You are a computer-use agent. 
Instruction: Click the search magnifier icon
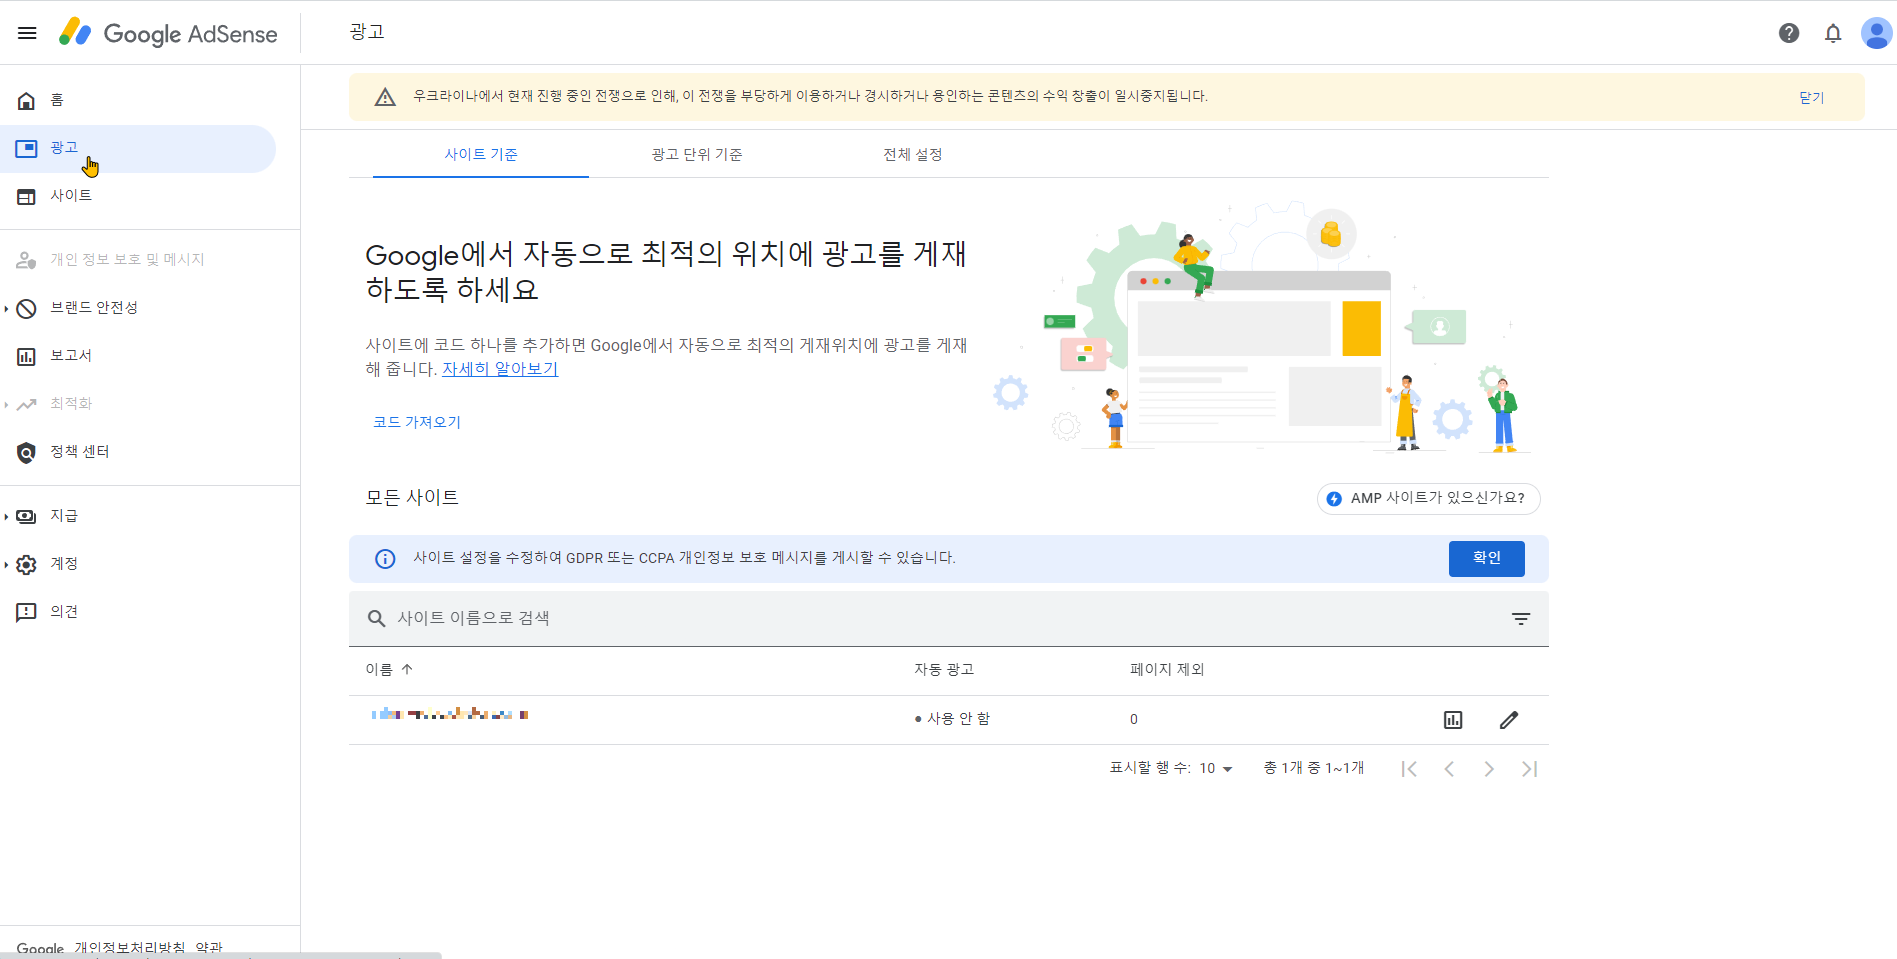tap(376, 619)
